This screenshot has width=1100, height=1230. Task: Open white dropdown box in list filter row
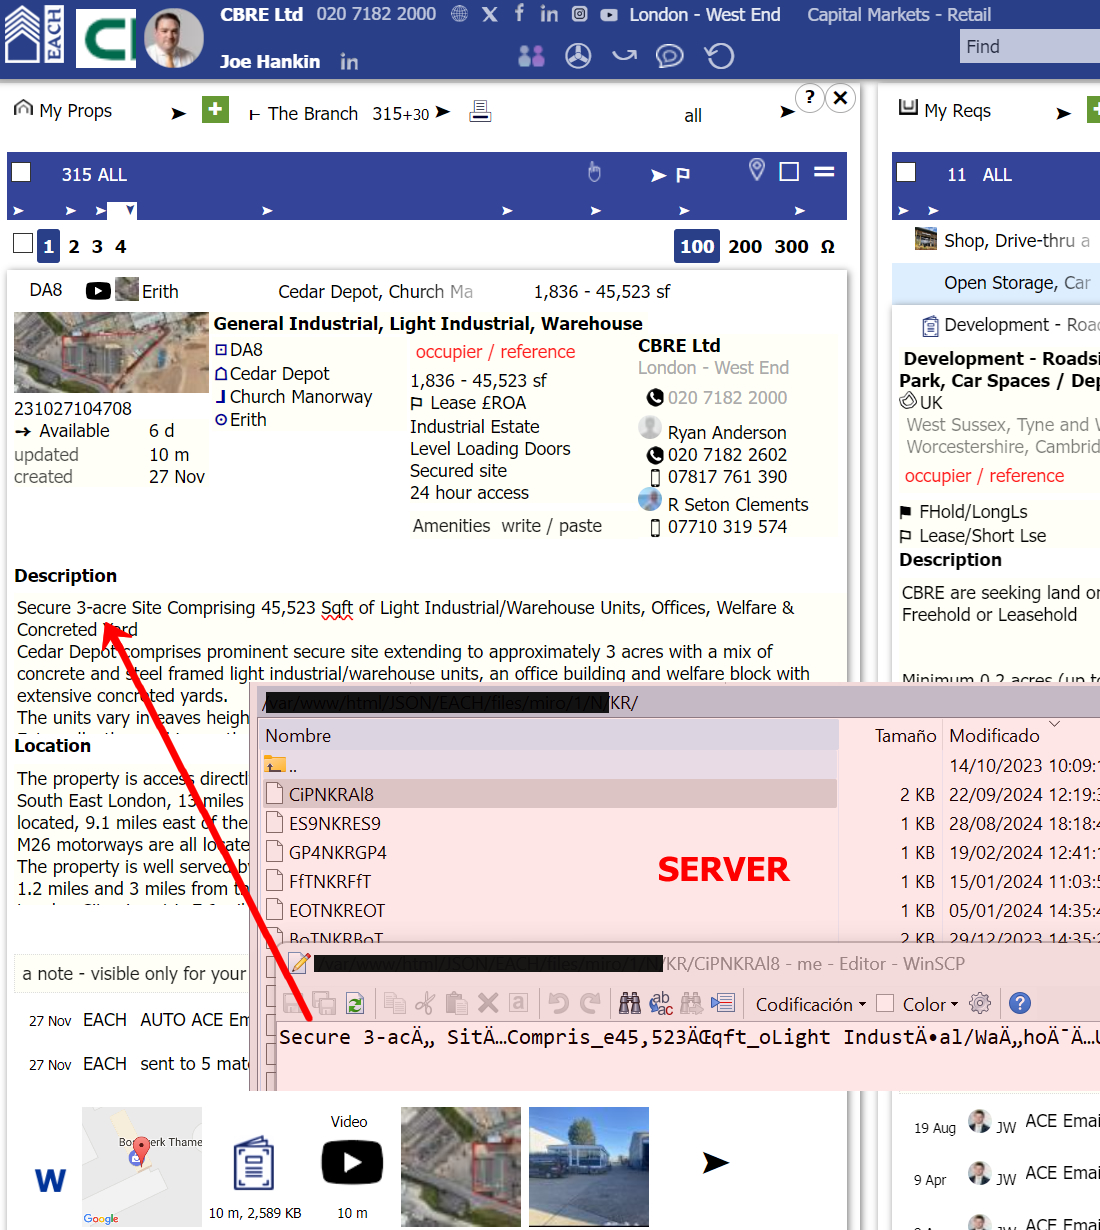(122, 210)
